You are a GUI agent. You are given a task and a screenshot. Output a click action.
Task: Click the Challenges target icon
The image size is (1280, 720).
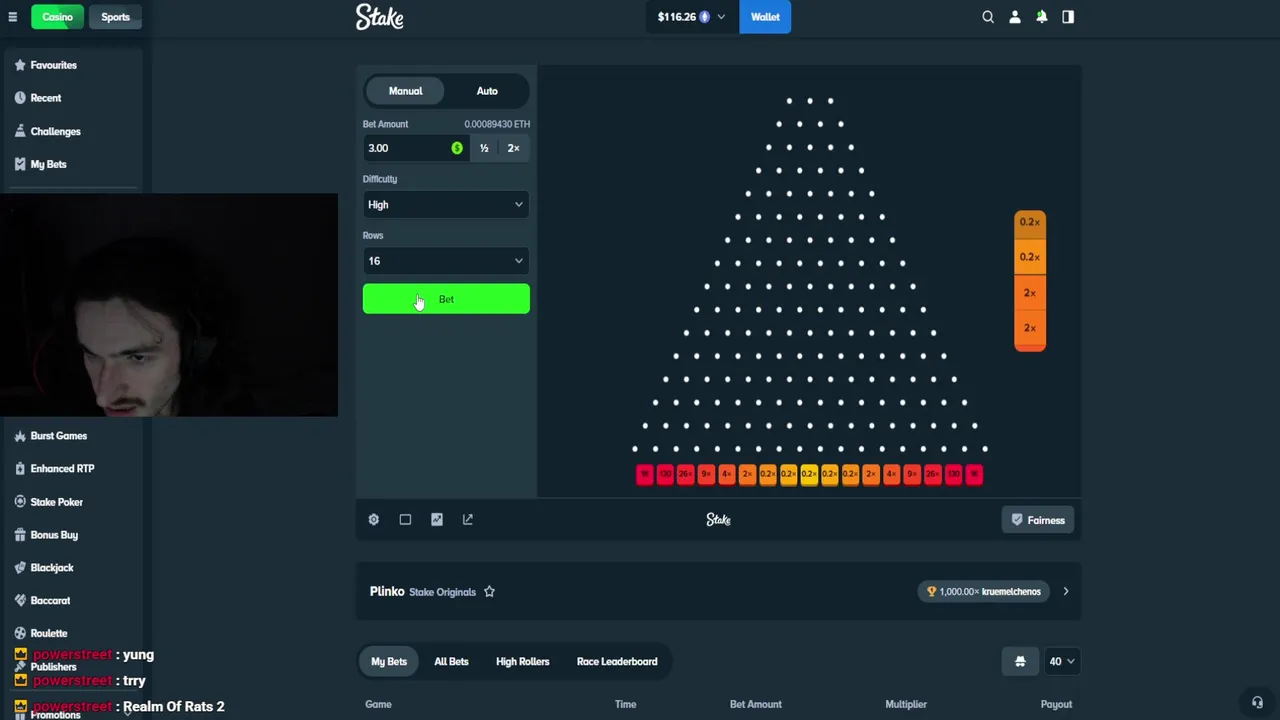tap(20, 131)
